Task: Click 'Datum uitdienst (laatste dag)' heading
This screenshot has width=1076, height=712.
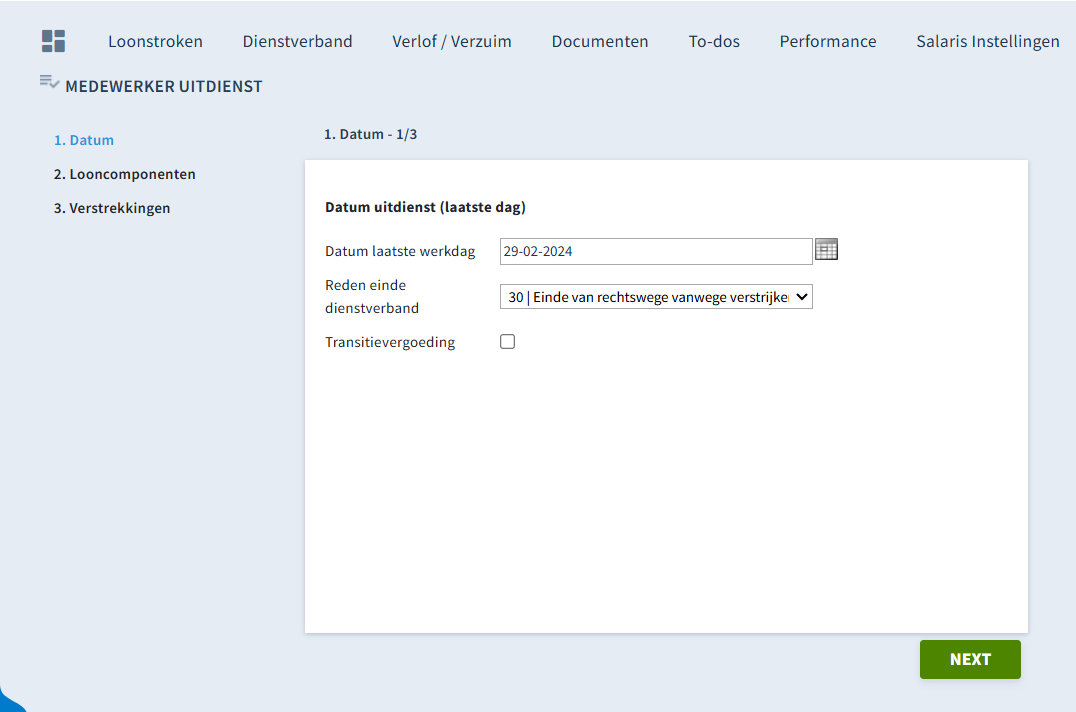Action: tap(425, 207)
